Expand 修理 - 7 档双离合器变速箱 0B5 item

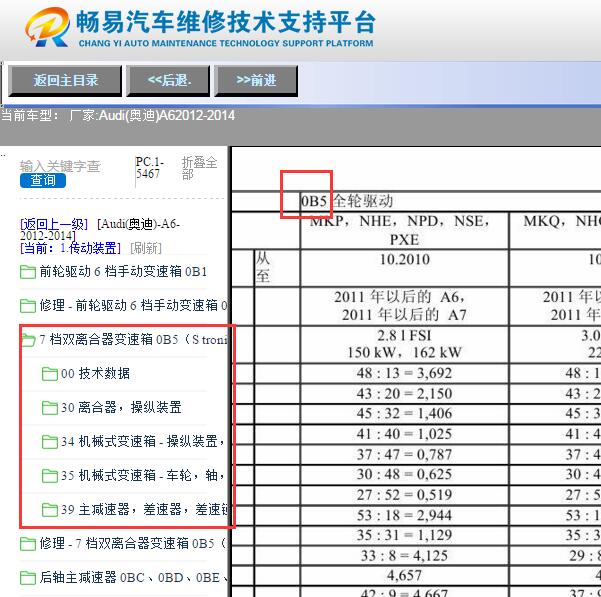pyautogui.click(x=133, y=543)
